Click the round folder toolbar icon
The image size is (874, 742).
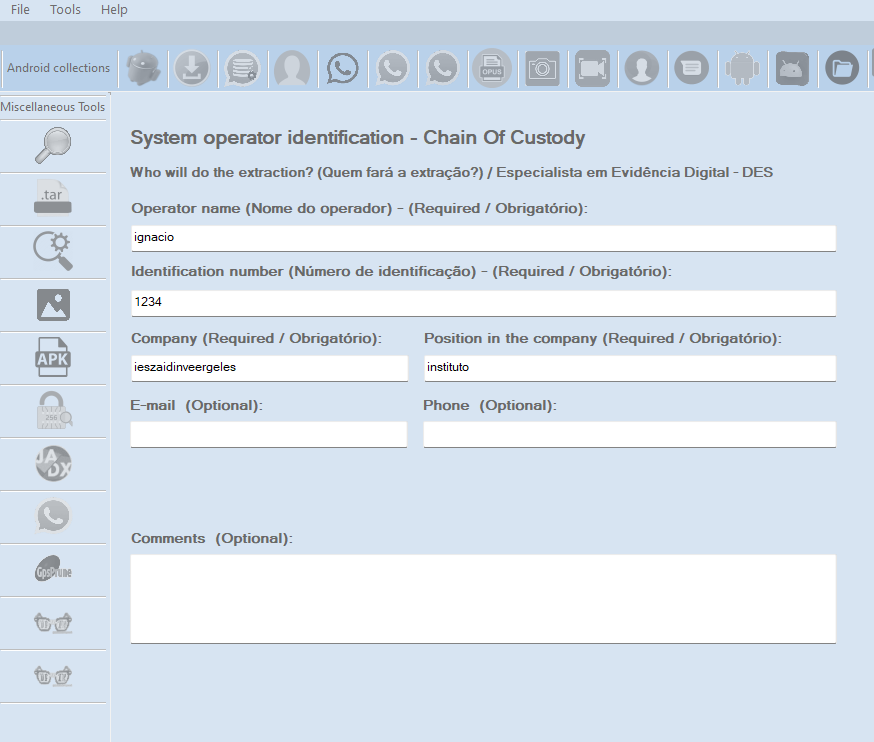point(842,69)
